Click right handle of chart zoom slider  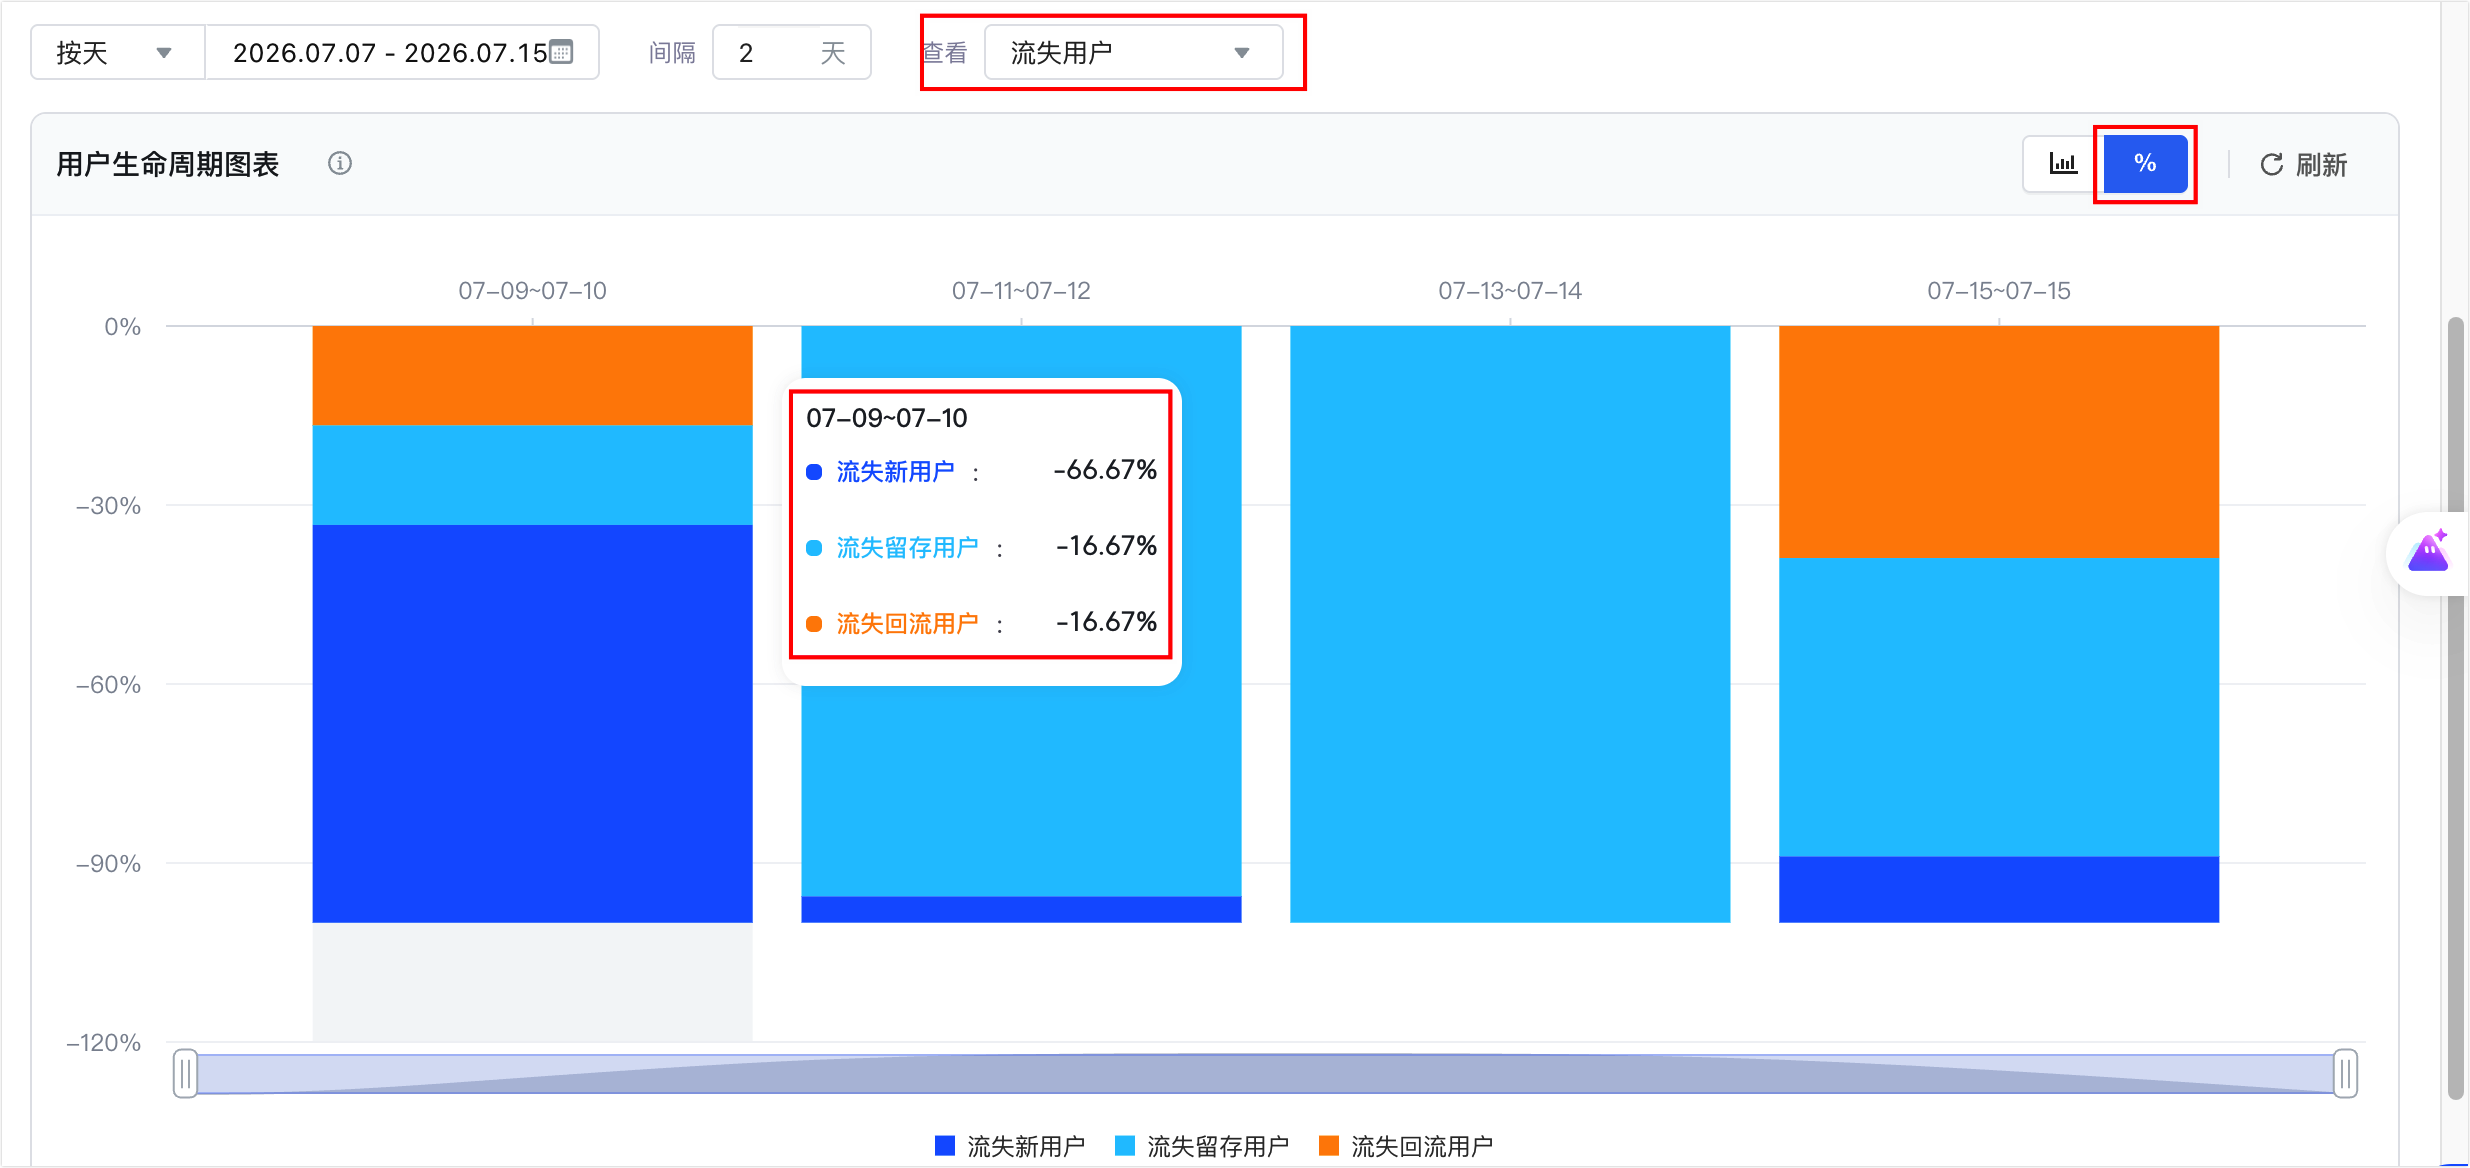[x=2345, y=1074]
